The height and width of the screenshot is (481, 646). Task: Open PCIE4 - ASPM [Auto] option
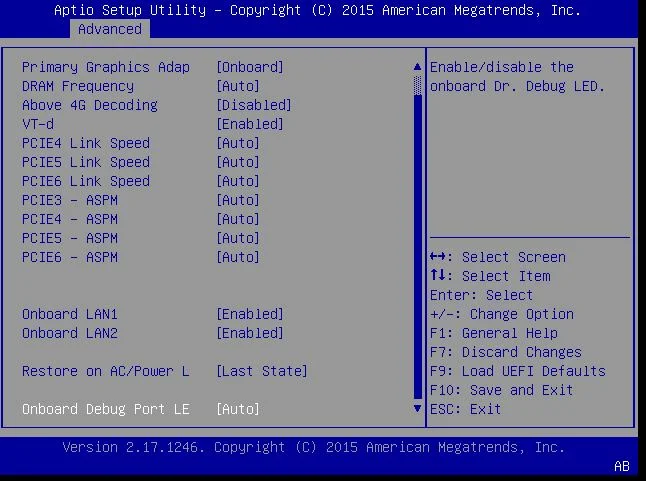tap(238, 219)
